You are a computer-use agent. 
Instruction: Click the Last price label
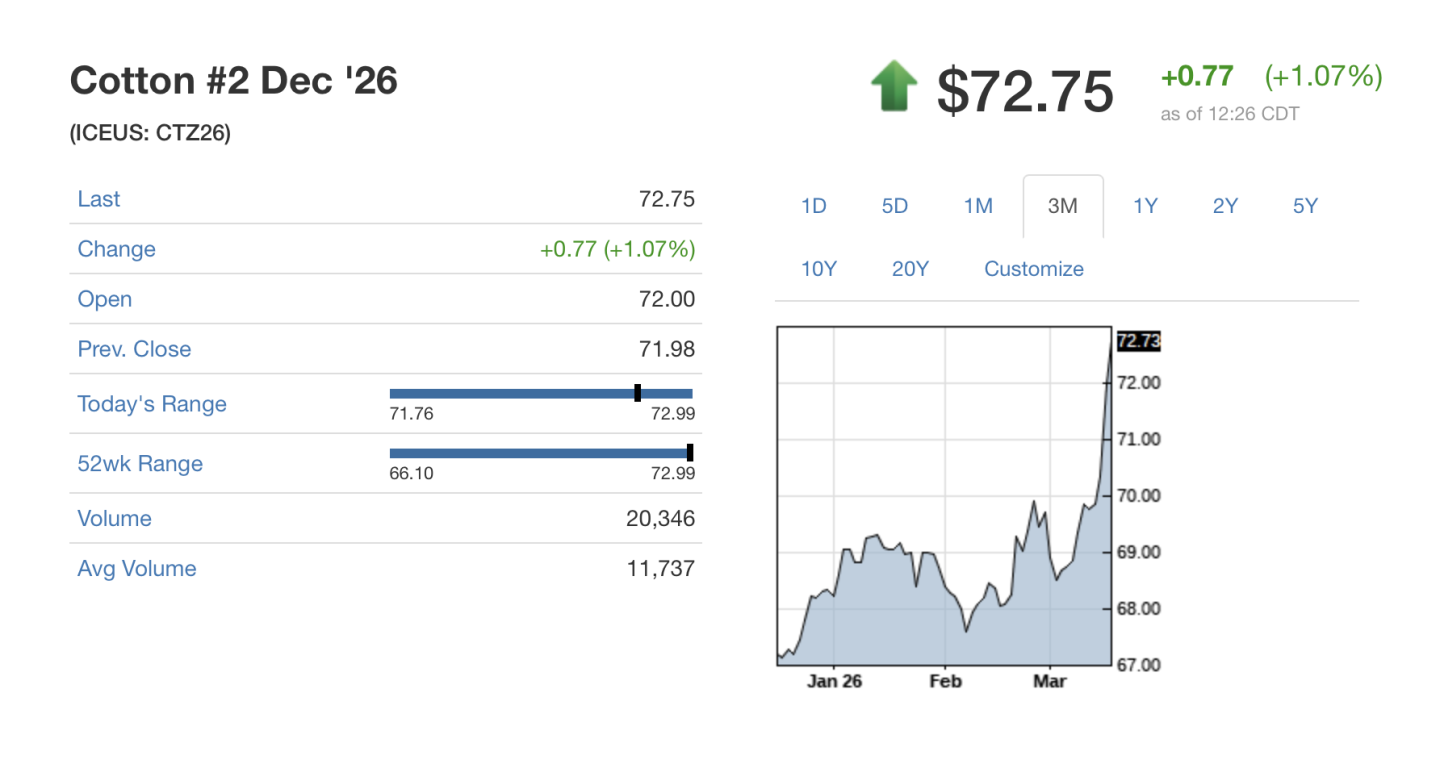point(99,199)
